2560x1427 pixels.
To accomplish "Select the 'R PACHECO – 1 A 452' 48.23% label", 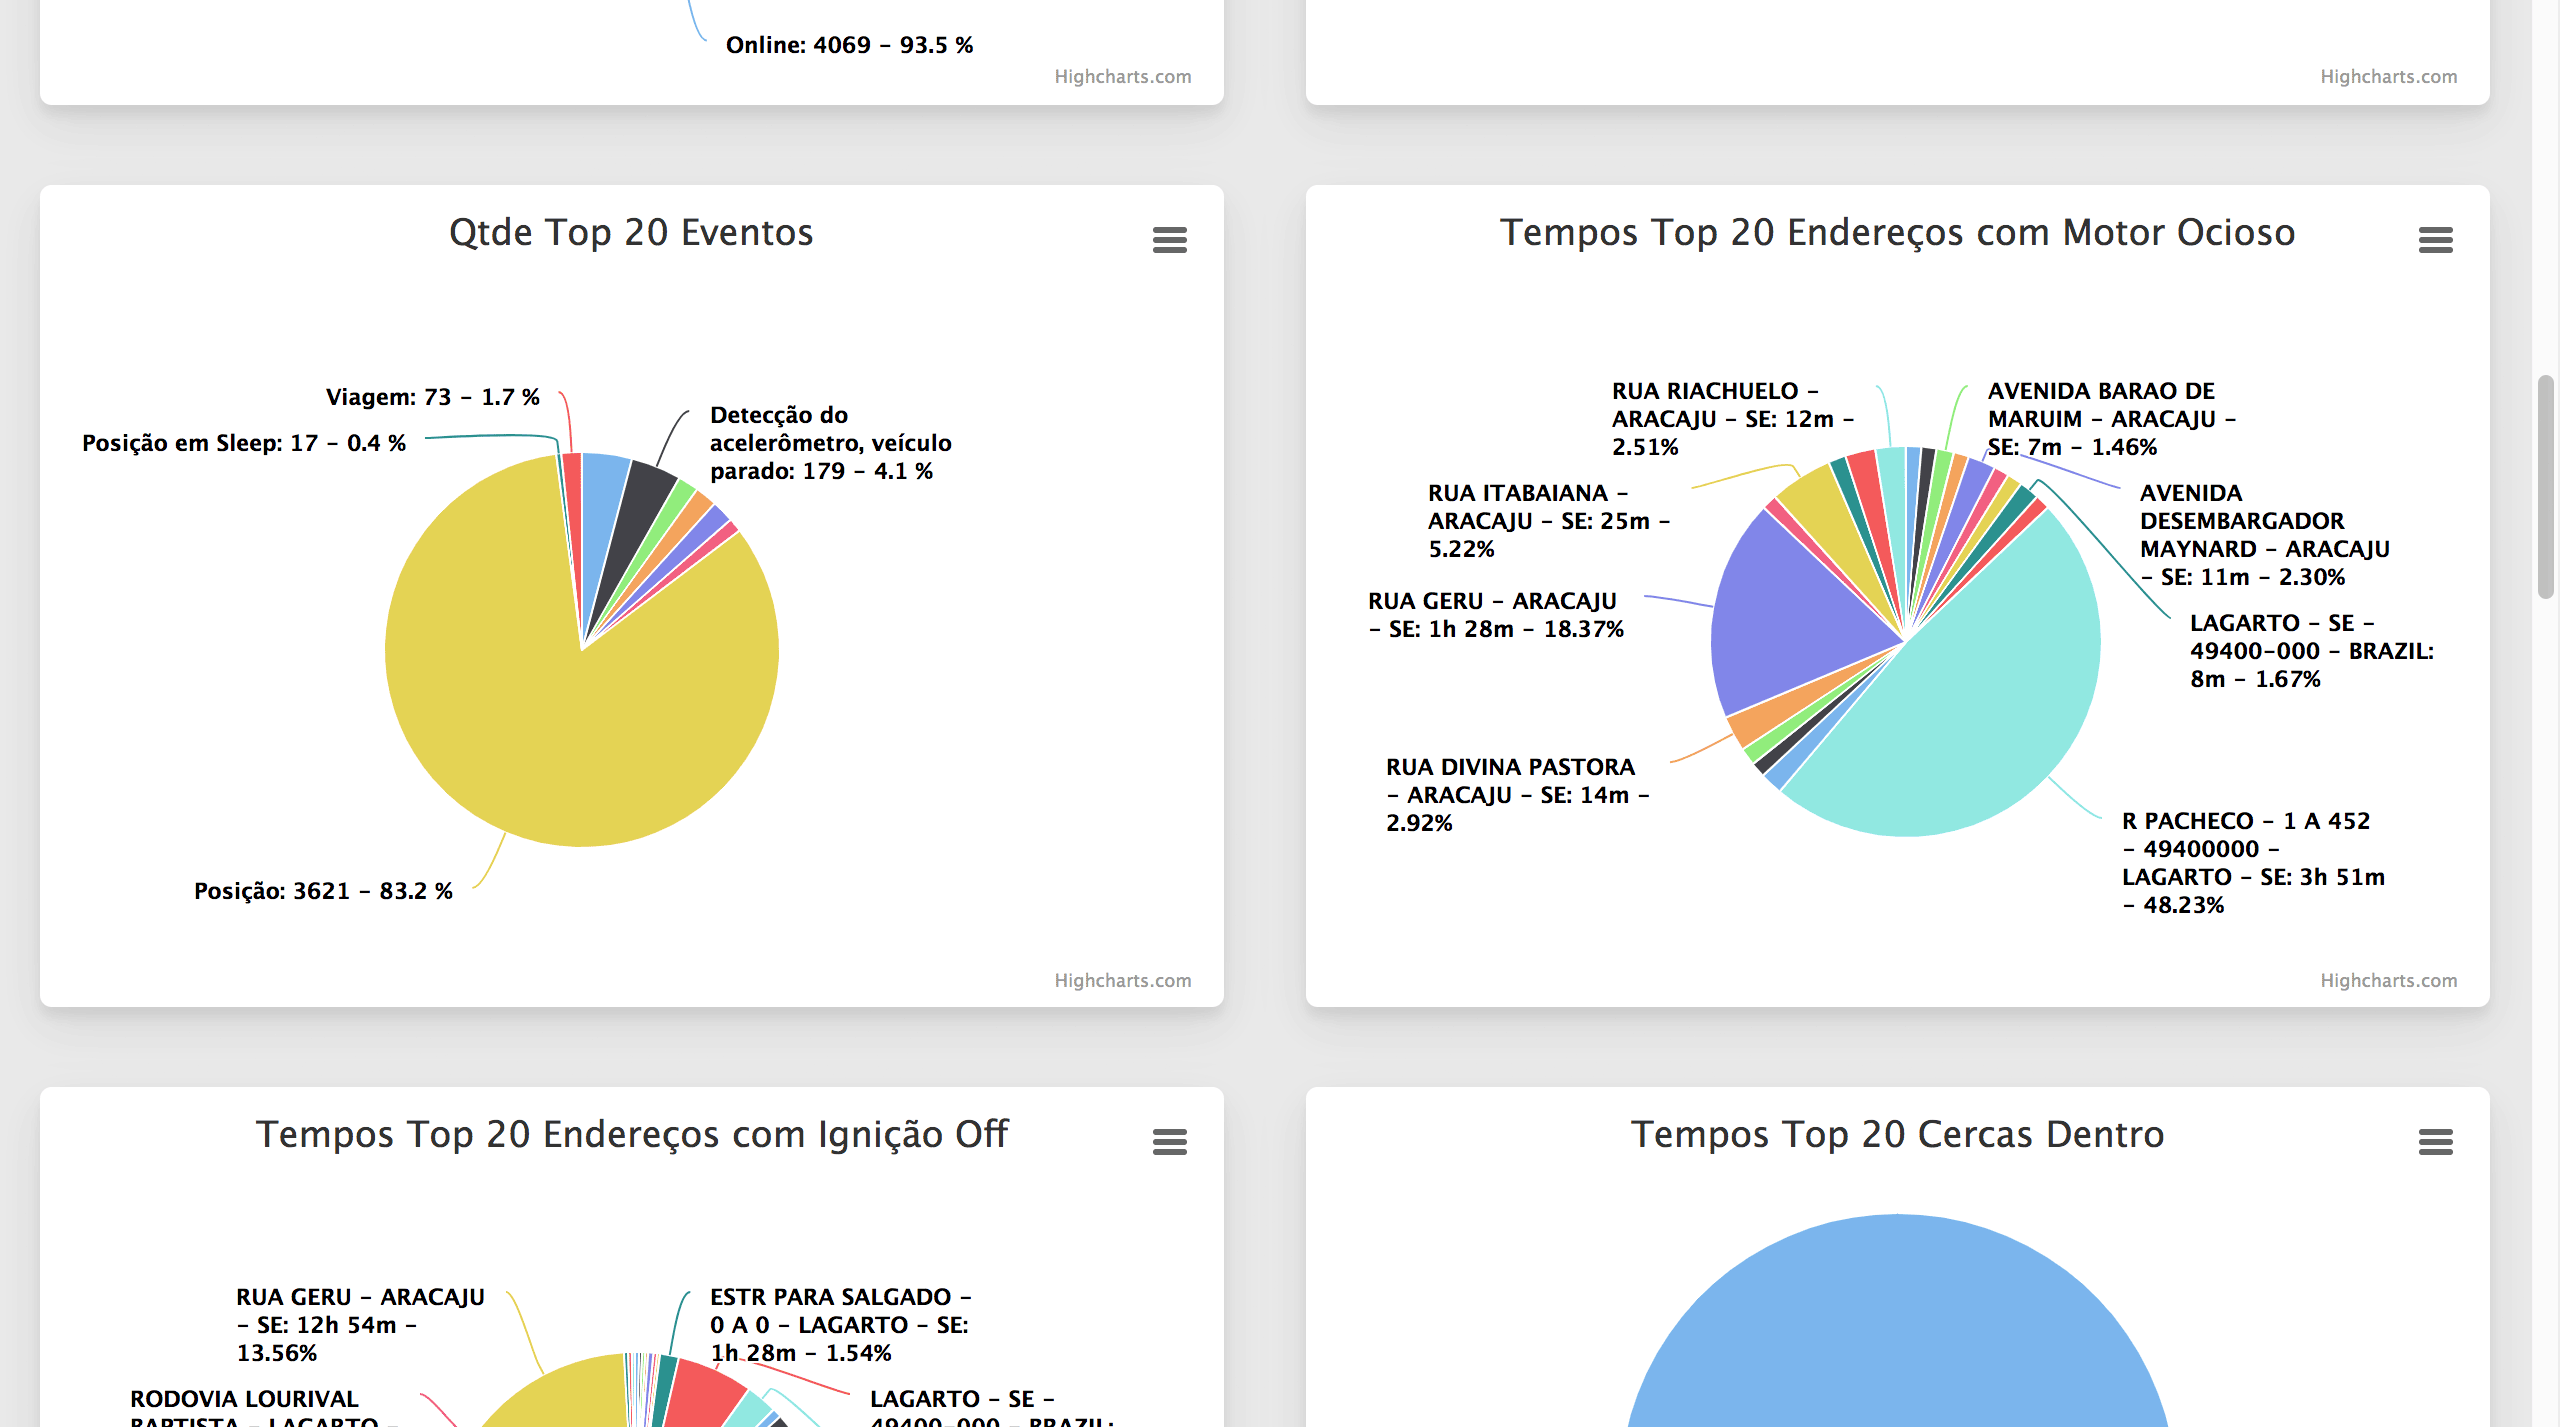I will click(2254, 863).
